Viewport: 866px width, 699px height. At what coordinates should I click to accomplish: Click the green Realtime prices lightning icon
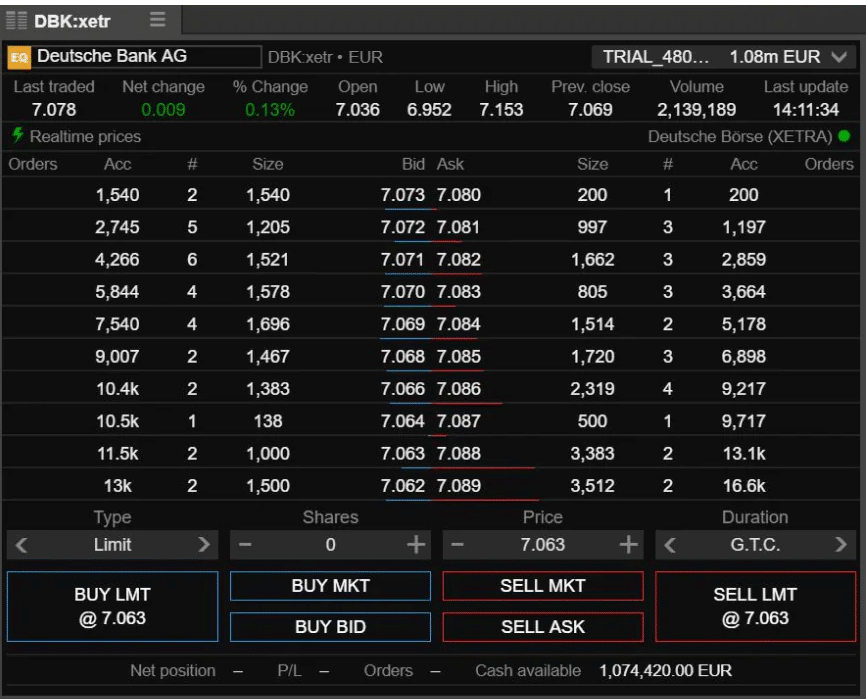(x=18, y=135)
